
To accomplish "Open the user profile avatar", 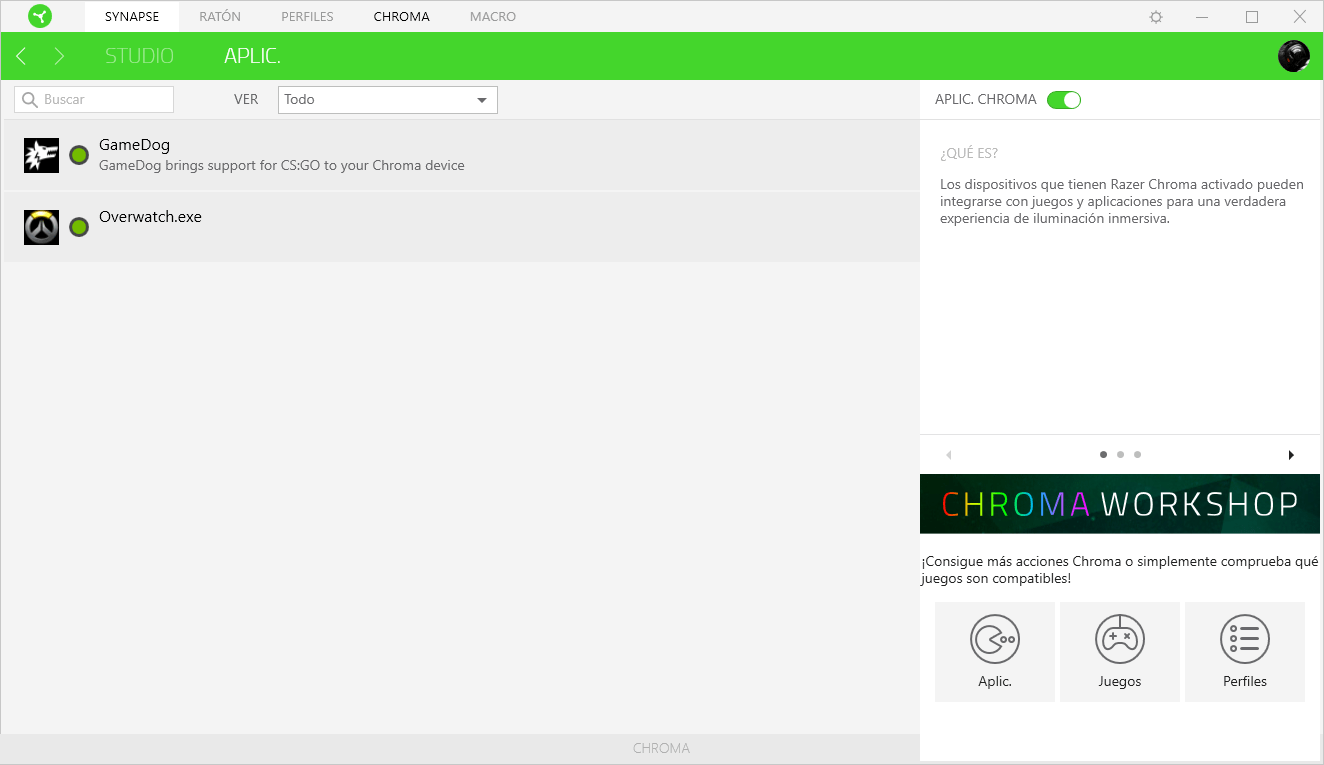I will pos(1294,56).
